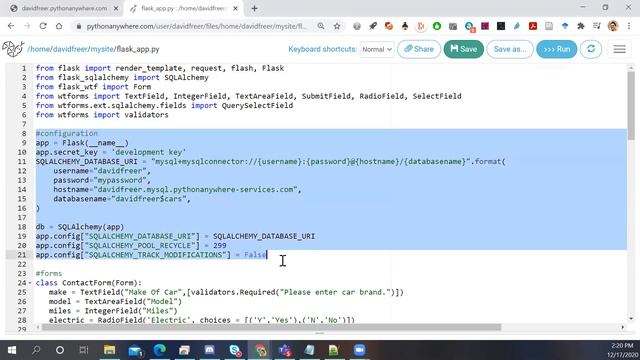Open the media control playlist icon
The image size is (640, 360).
[x=597, y=26]
